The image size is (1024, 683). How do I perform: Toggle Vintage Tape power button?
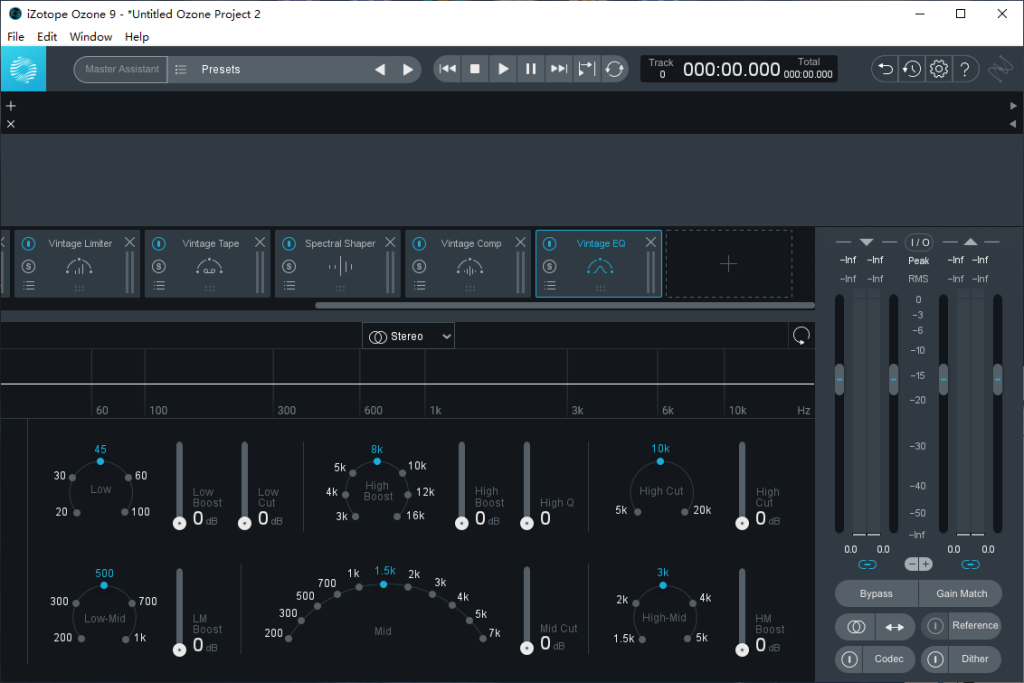click(159, 244)
